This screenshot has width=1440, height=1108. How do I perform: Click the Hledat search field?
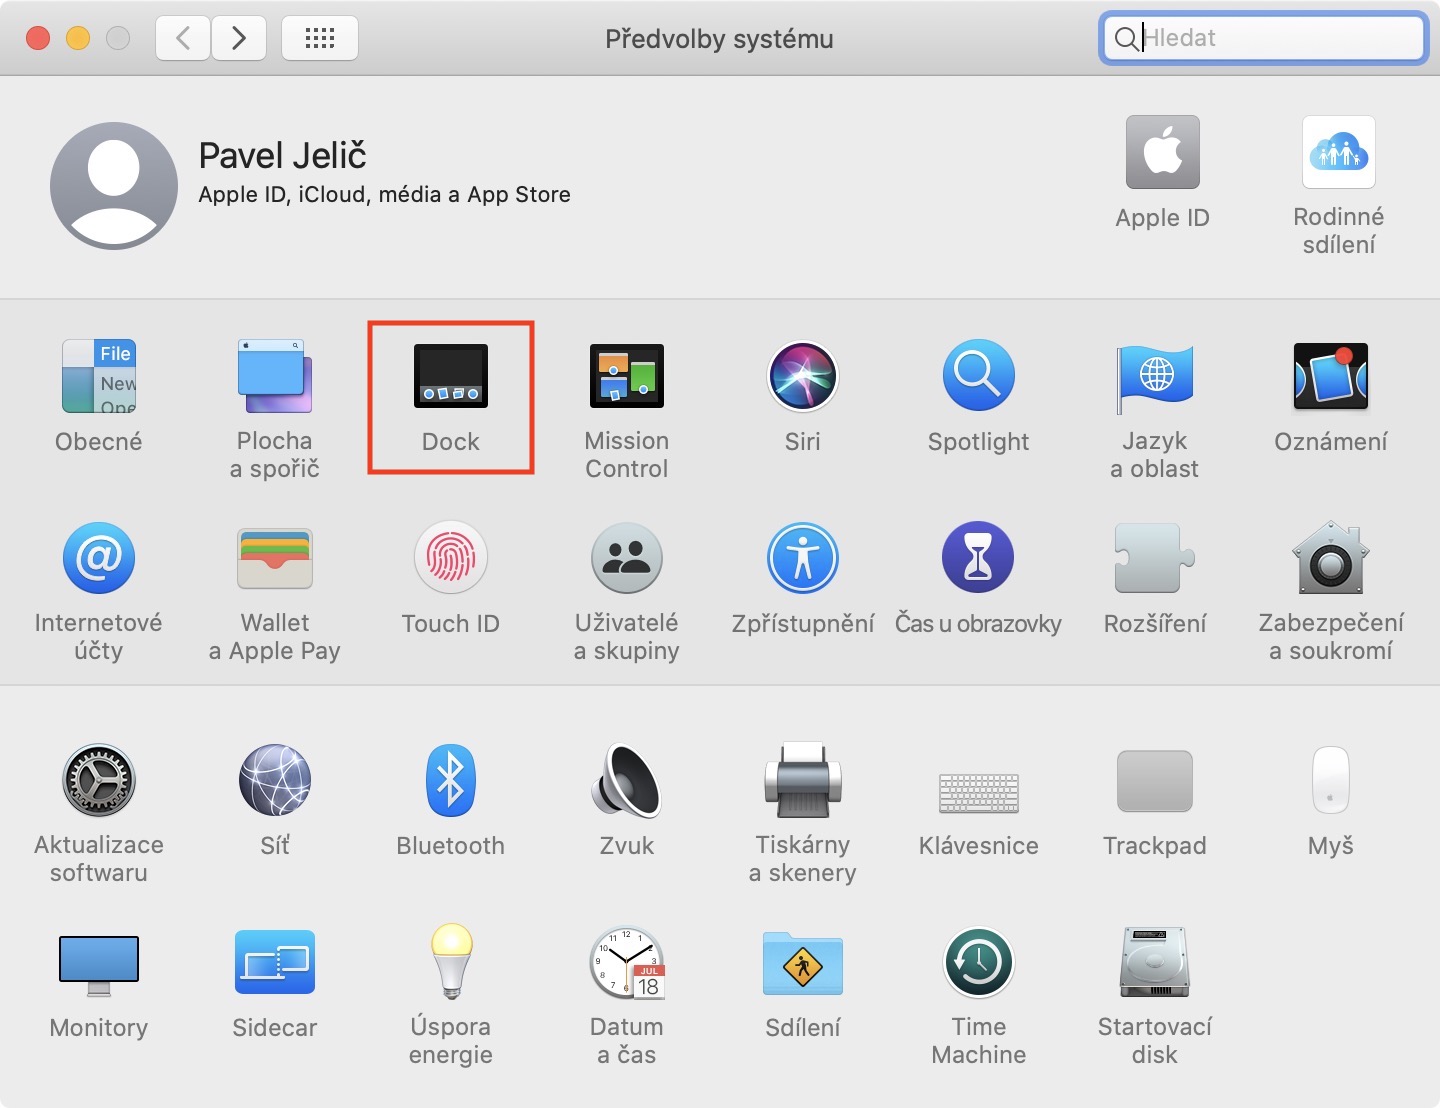(1263, 38)
